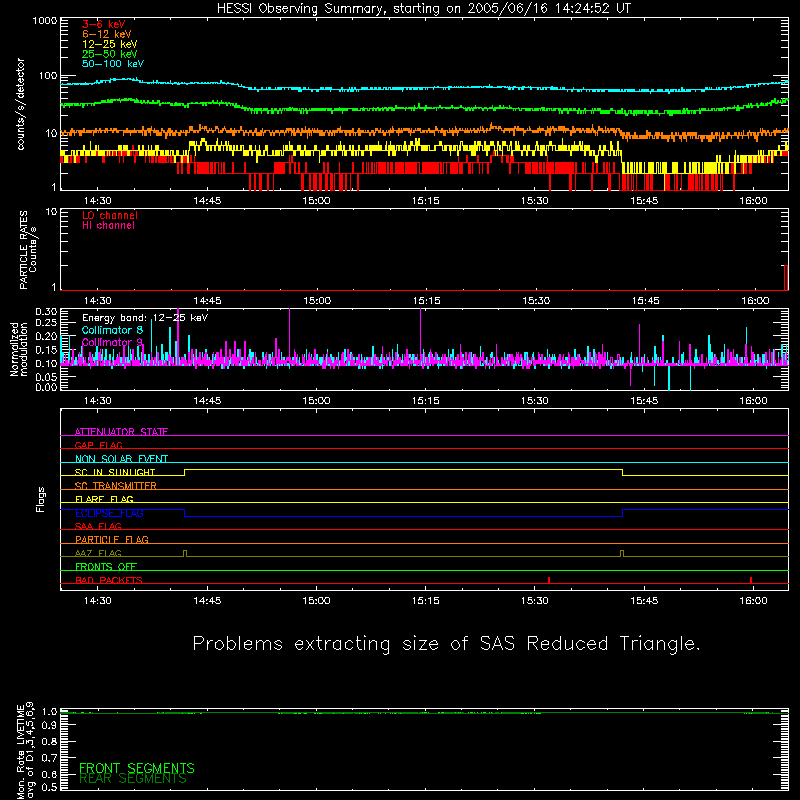Select the orange 6-12 keV legend label
The width and height of the screenshot is (800, 800).
pyautogui.click(x=107, y=34)
